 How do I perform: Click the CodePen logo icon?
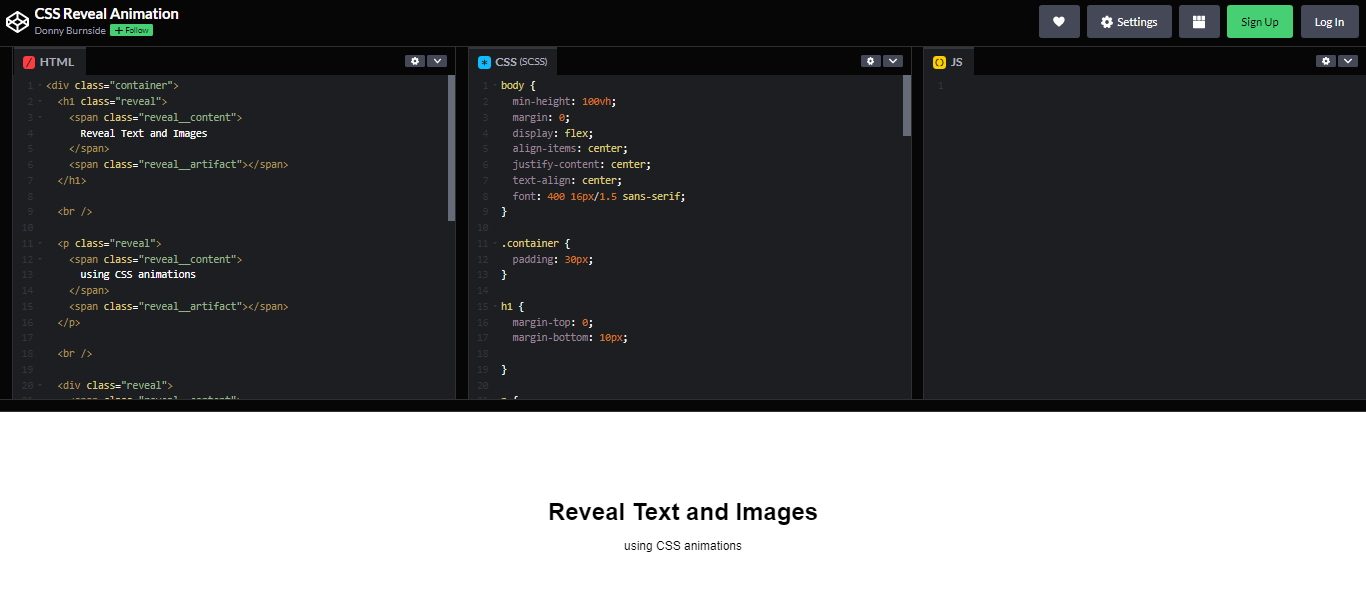pos(17,21)
